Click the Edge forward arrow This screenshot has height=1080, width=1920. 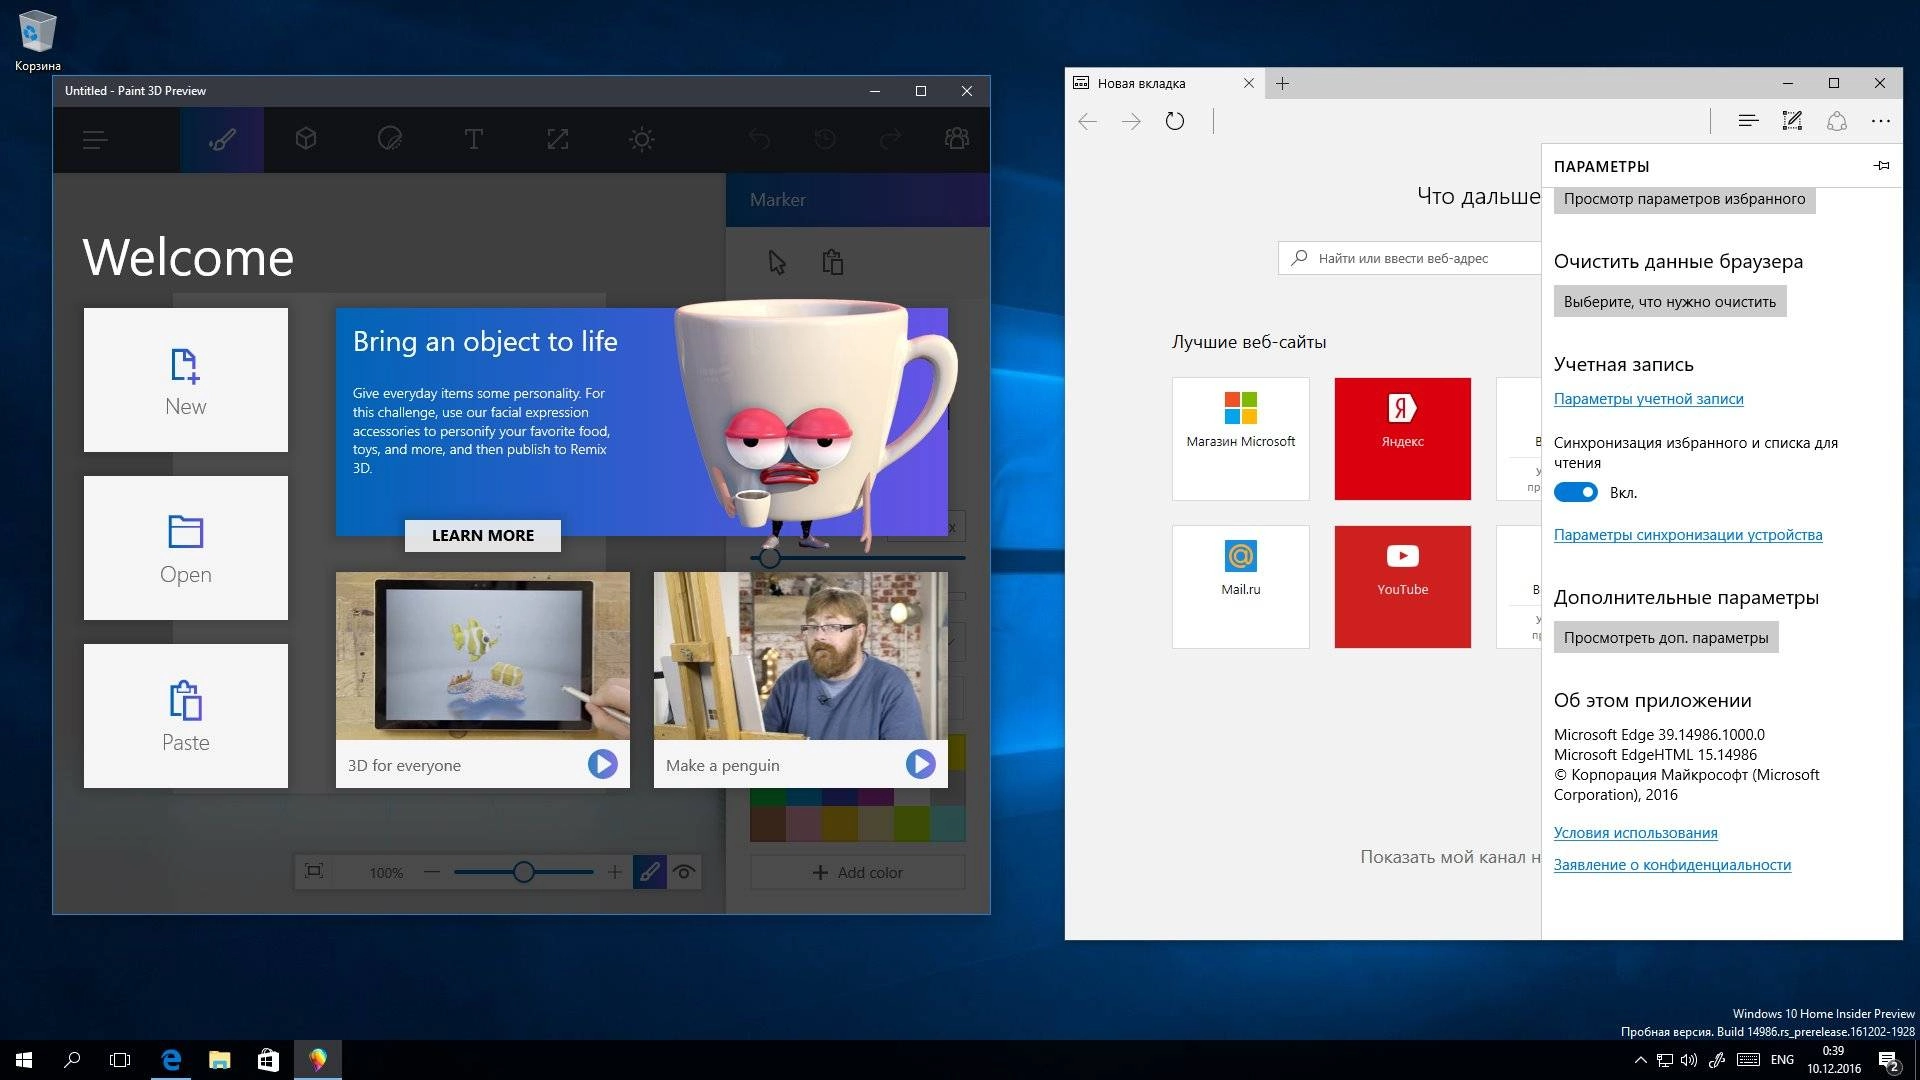(x=1131, y=121)
